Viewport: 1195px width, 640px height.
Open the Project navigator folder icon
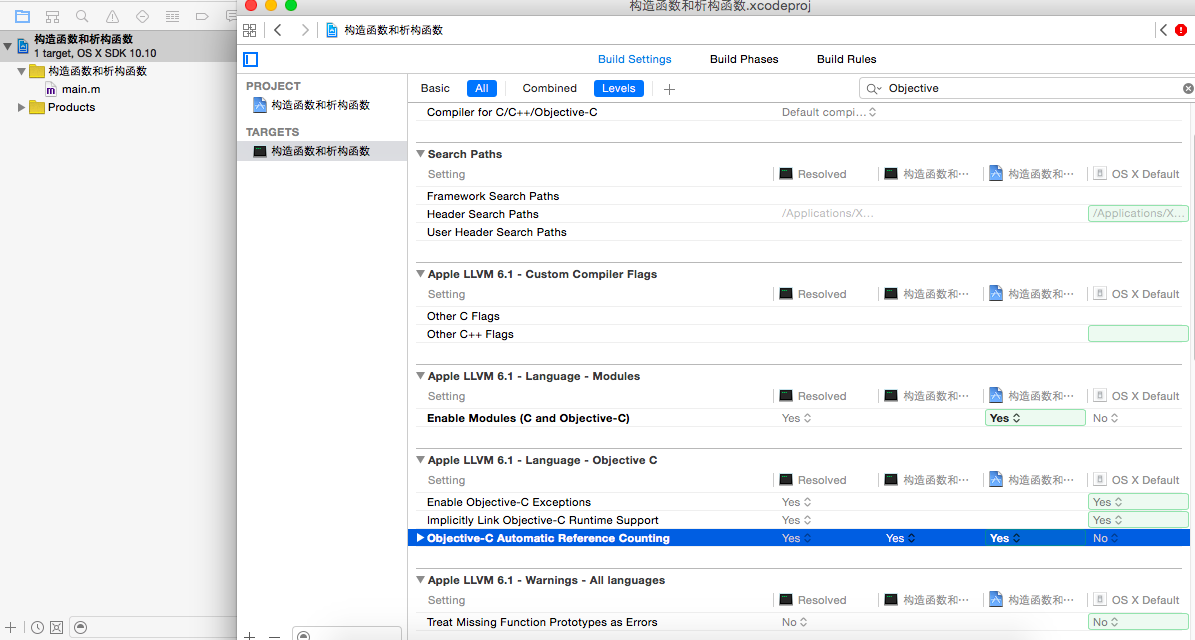(22, 16)
